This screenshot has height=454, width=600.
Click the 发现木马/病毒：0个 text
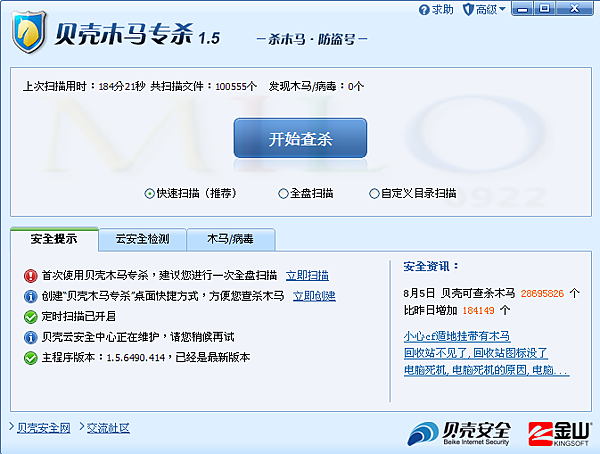[x=316, y=86]
